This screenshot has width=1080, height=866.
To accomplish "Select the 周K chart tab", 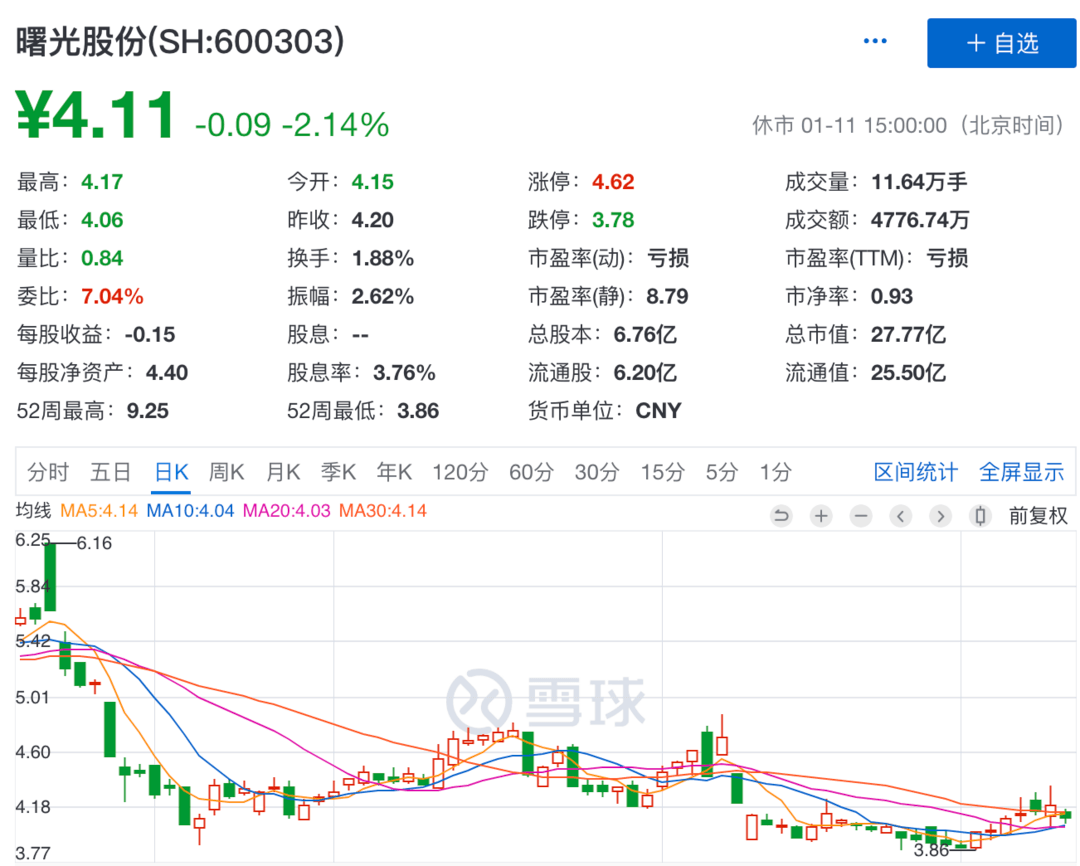I will tap(227, 472).
